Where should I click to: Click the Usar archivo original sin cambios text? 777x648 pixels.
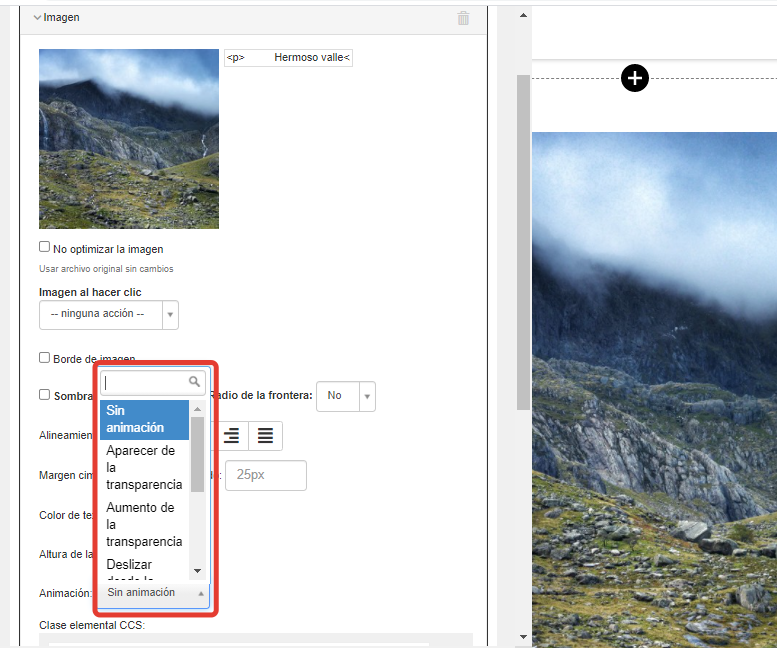pos(106,269)
